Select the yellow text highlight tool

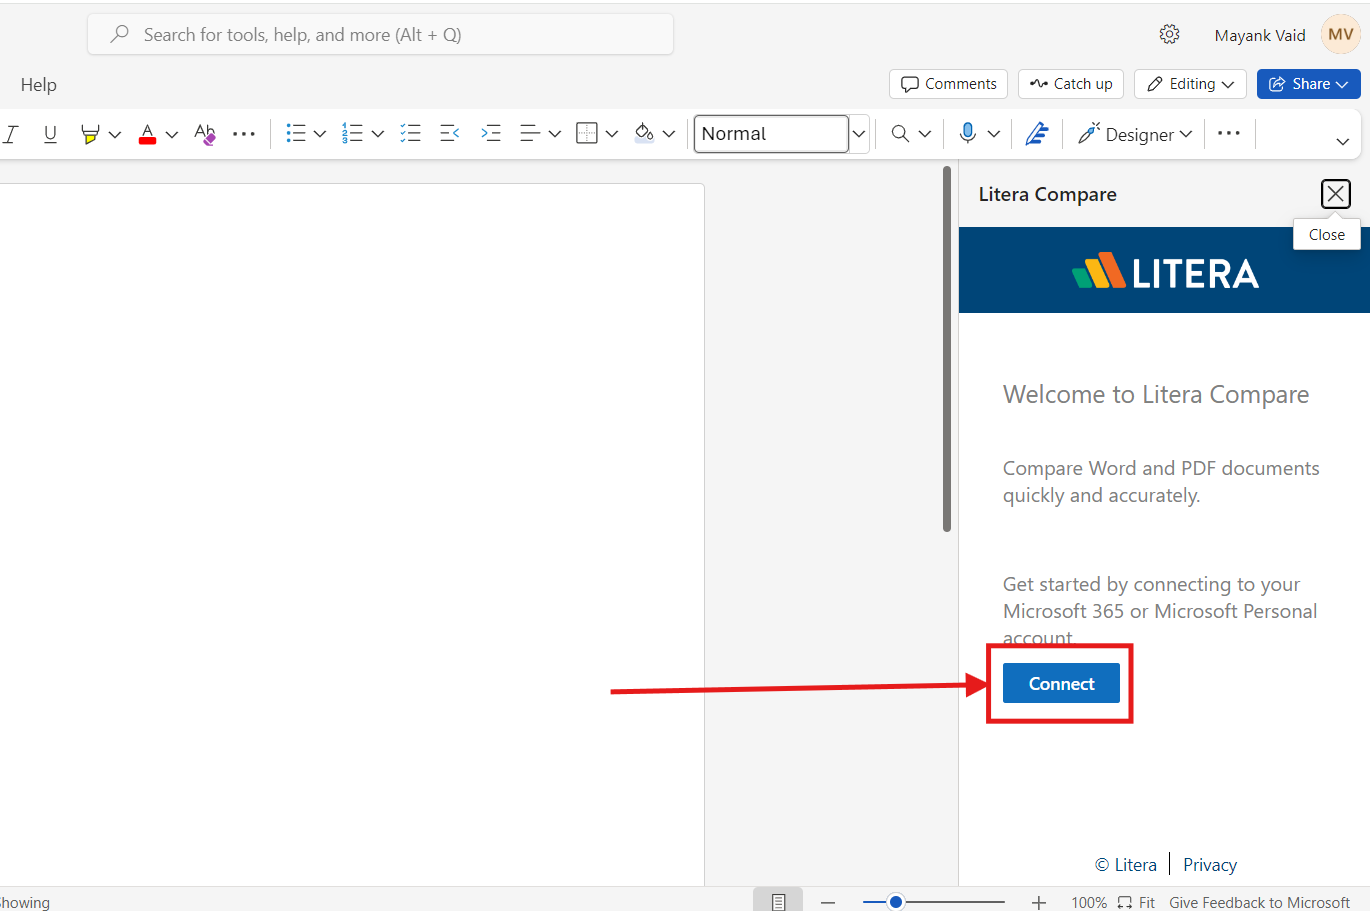pos(89,133)
